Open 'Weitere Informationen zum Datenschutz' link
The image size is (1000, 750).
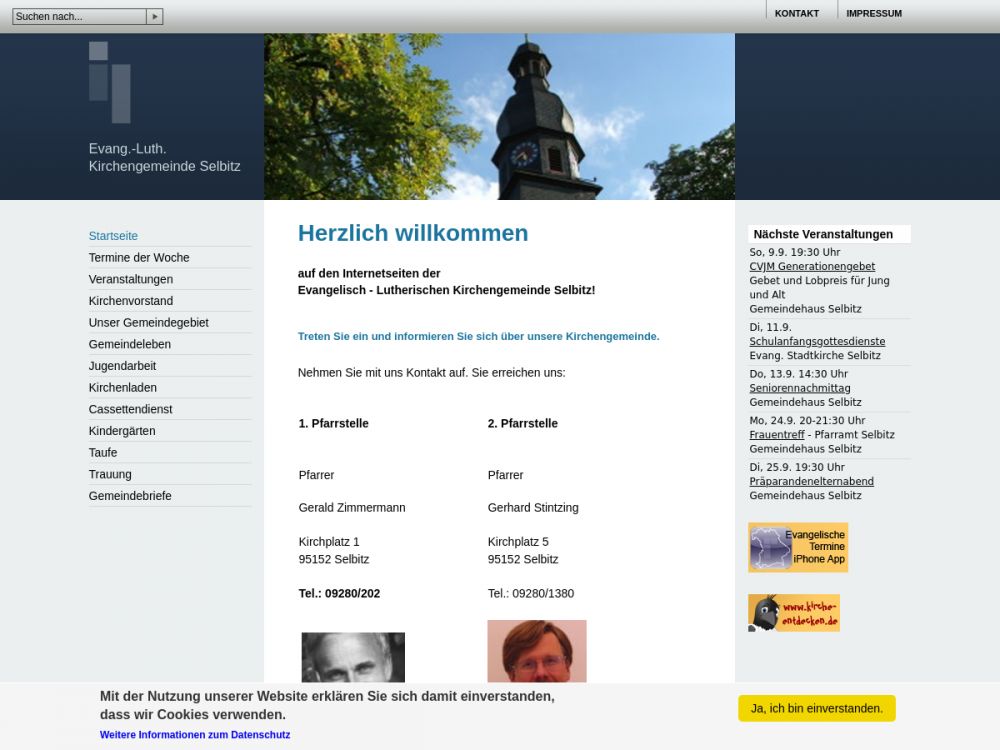195,735
